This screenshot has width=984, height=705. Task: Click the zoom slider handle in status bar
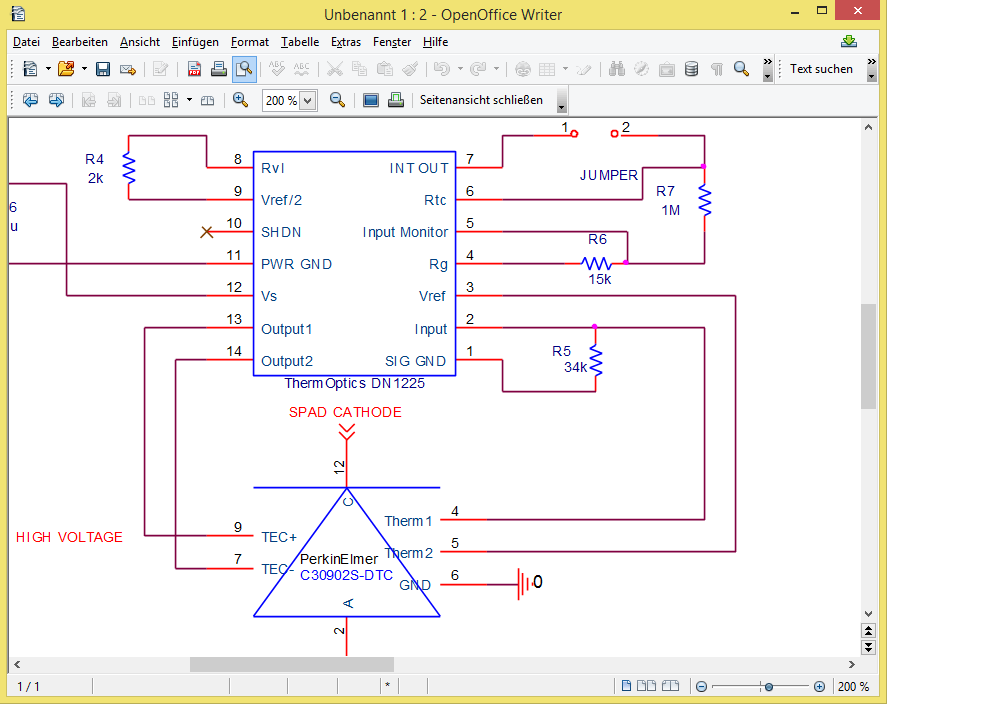pyautogui.click(x=768, y=687)
